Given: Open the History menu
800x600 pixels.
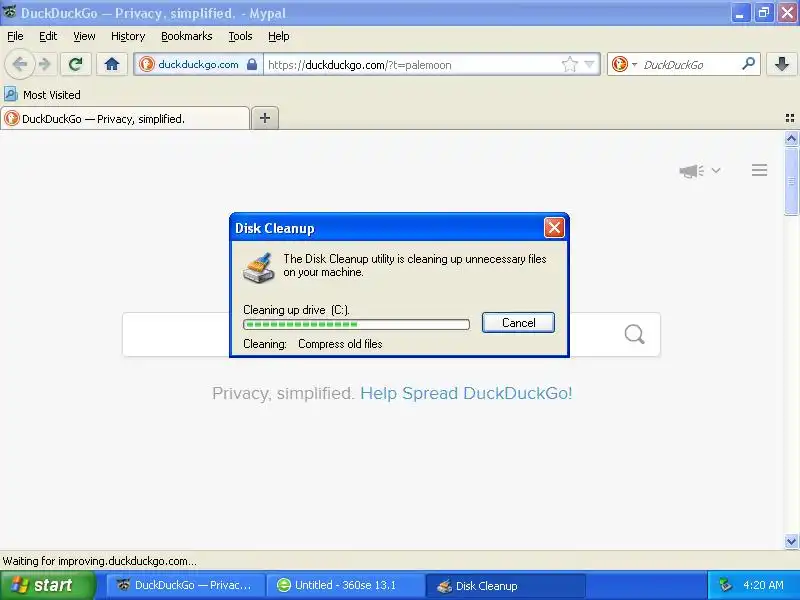Looking at the screenshot, I should coord(128,36).
